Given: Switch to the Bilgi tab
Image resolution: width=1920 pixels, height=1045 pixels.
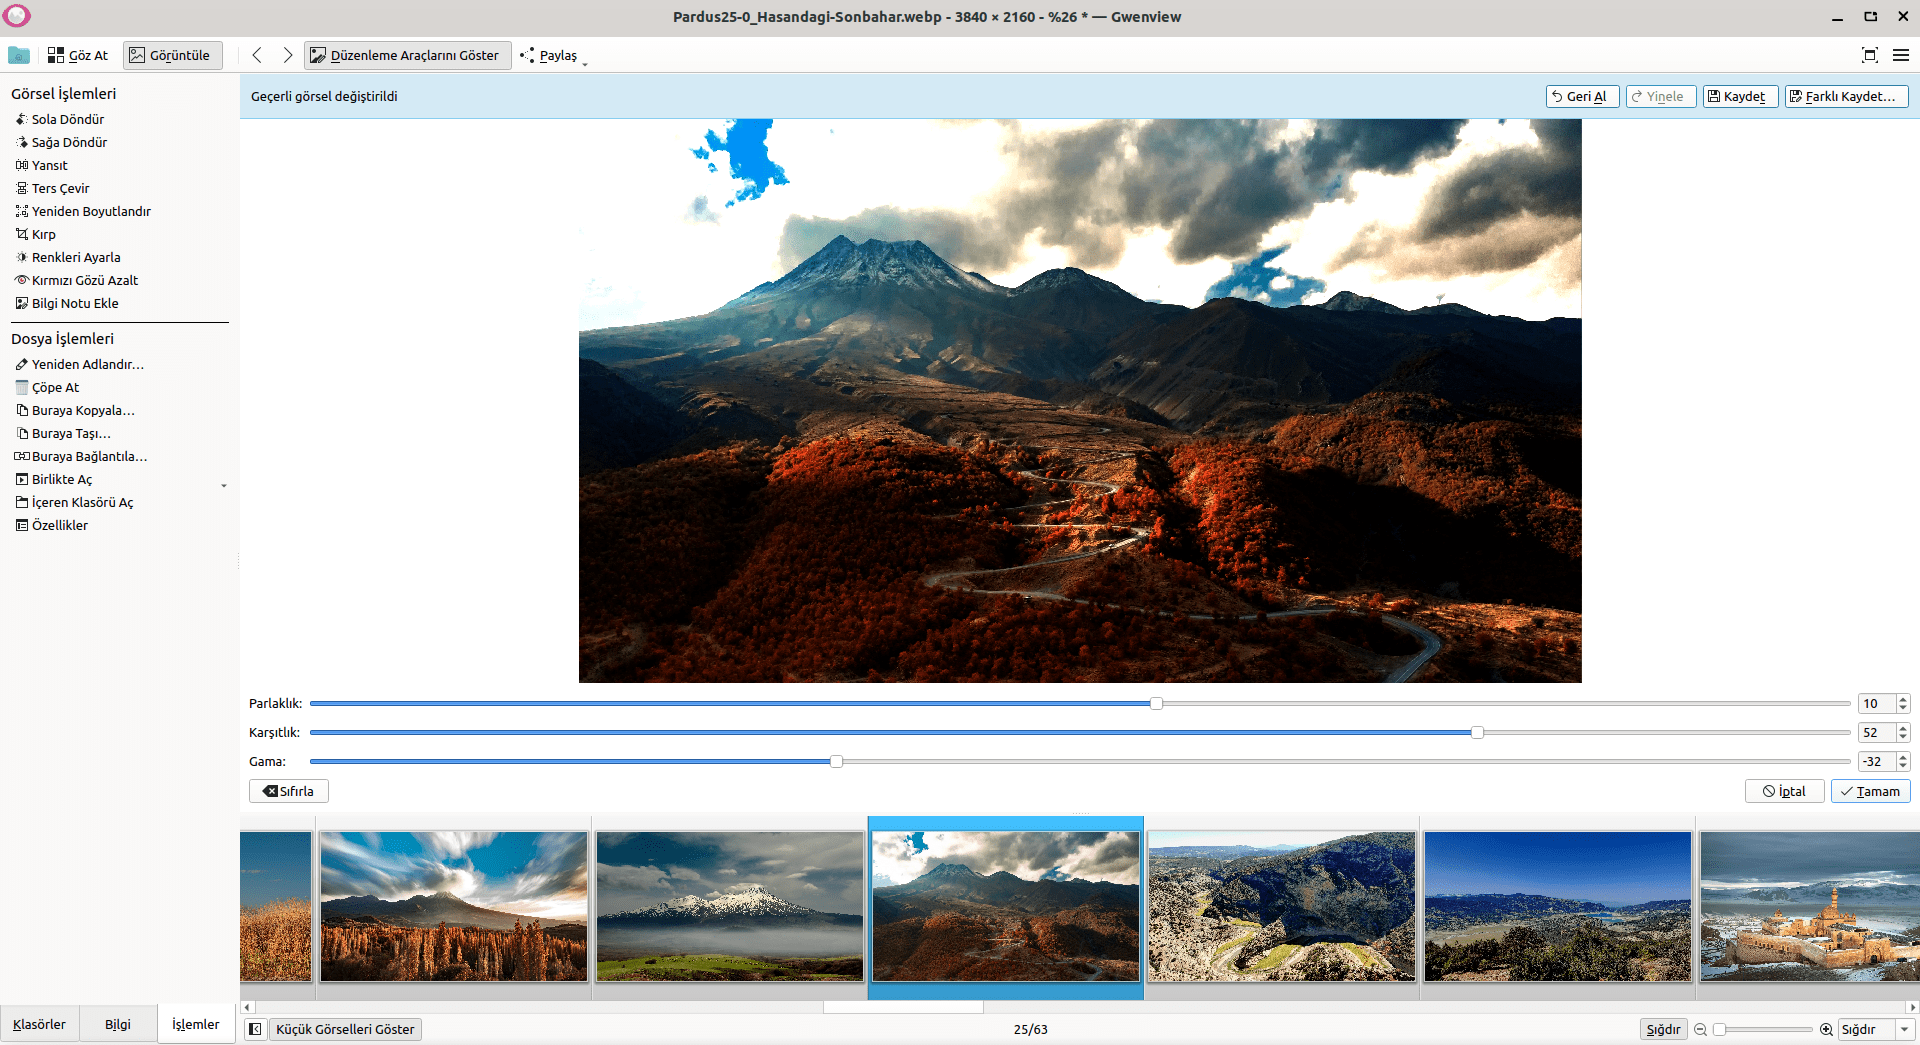Looking at the screenshot, I should coord(118,1025).
